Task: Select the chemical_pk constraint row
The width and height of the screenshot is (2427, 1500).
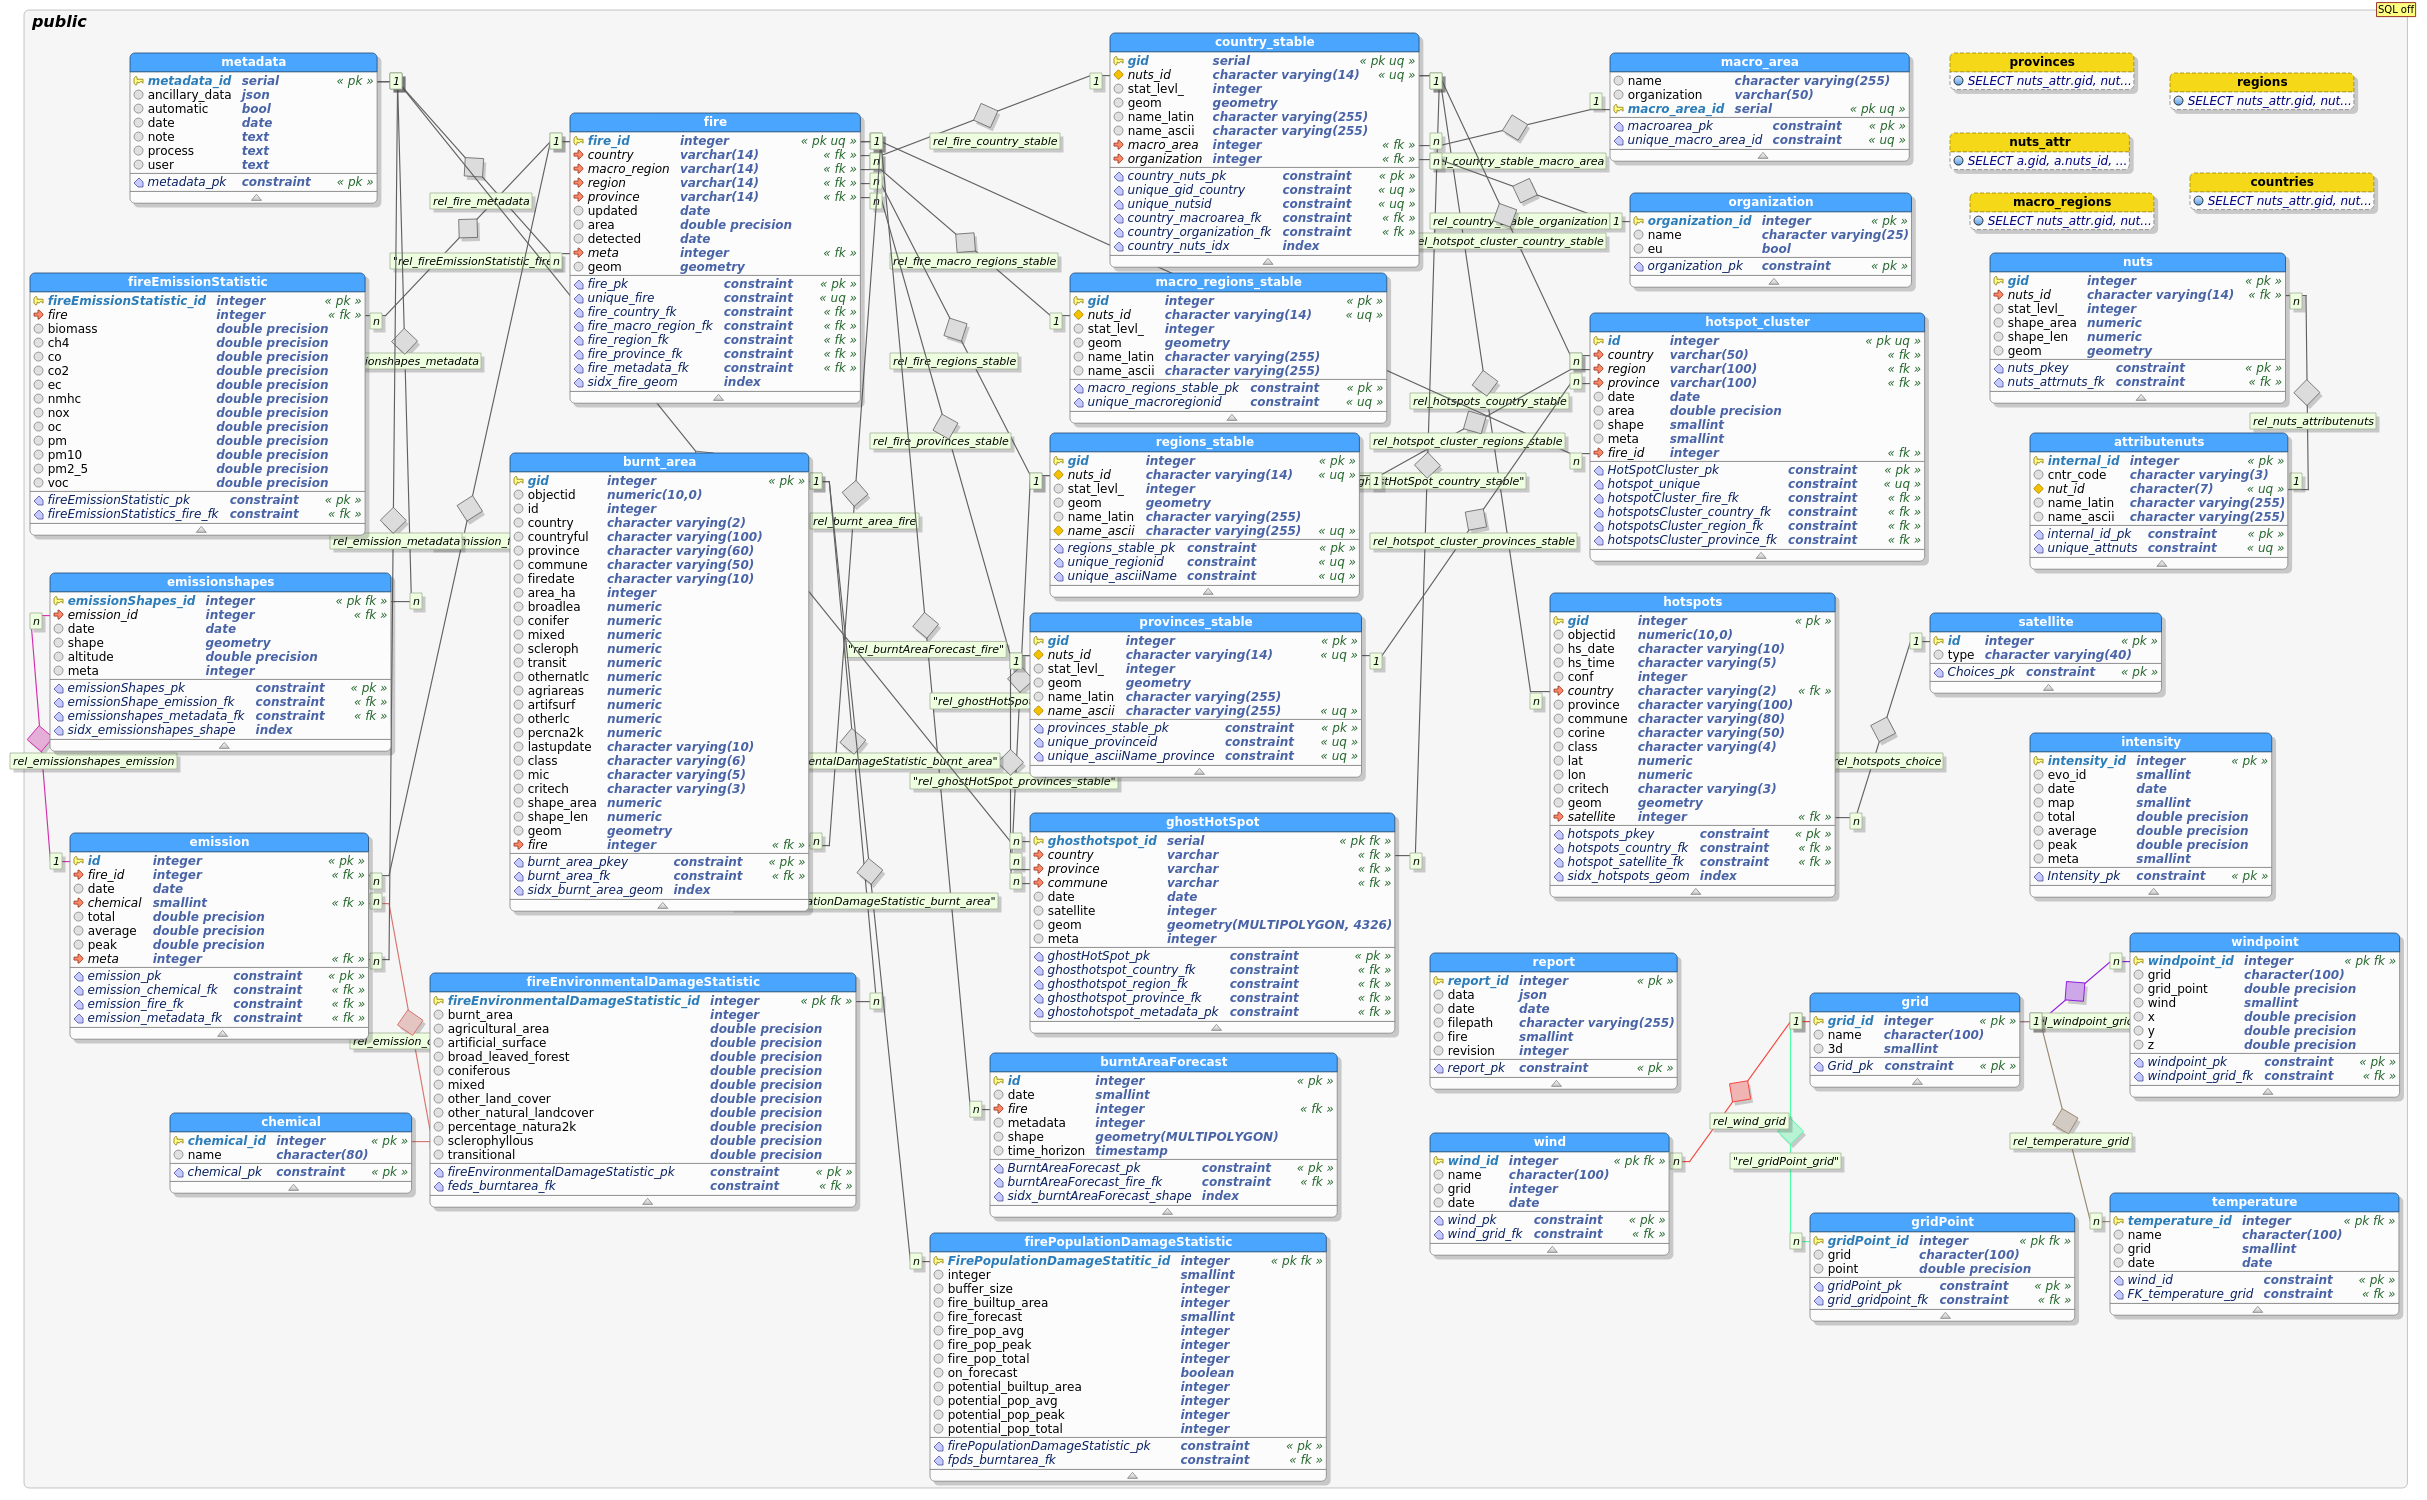Action: pyautogui.click(x=291, y=1172)
